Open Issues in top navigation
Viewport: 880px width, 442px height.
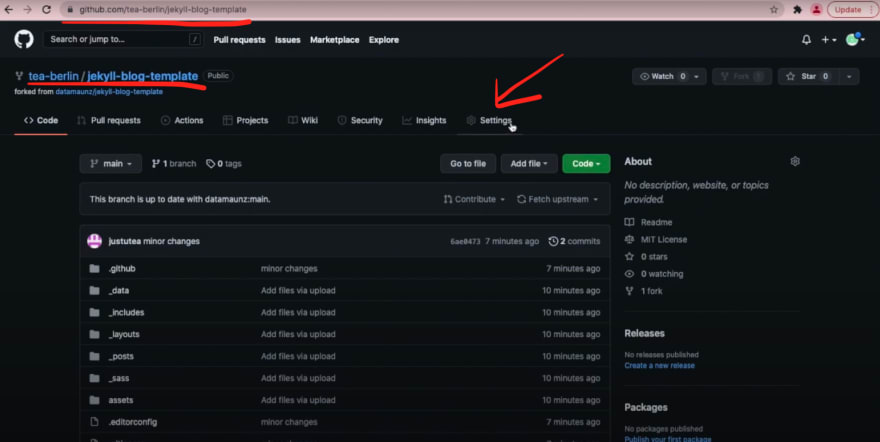pos(287,40)
